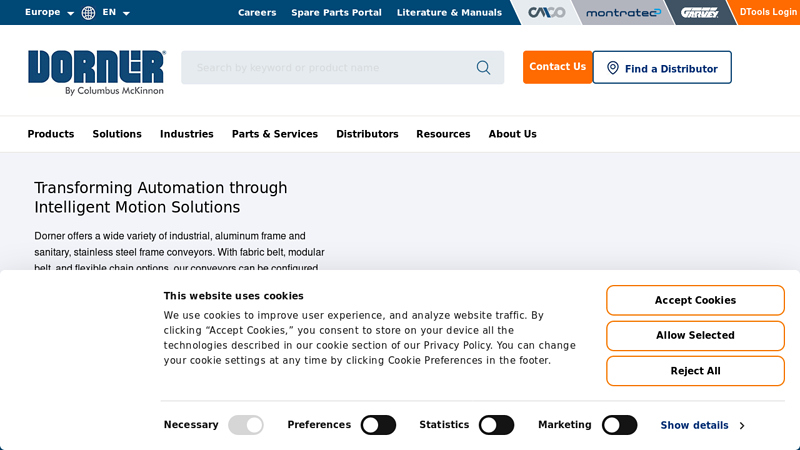Expand the Europe region dropdown
Screen dimensions: 800x450
coord(49,13)
